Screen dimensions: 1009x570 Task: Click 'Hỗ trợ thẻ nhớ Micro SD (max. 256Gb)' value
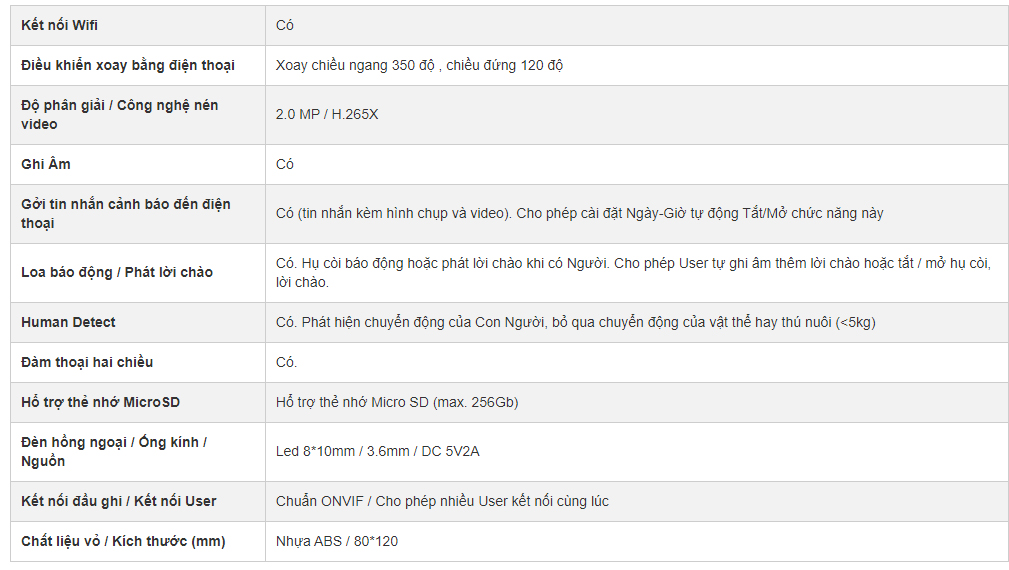[x=397, y=402]
